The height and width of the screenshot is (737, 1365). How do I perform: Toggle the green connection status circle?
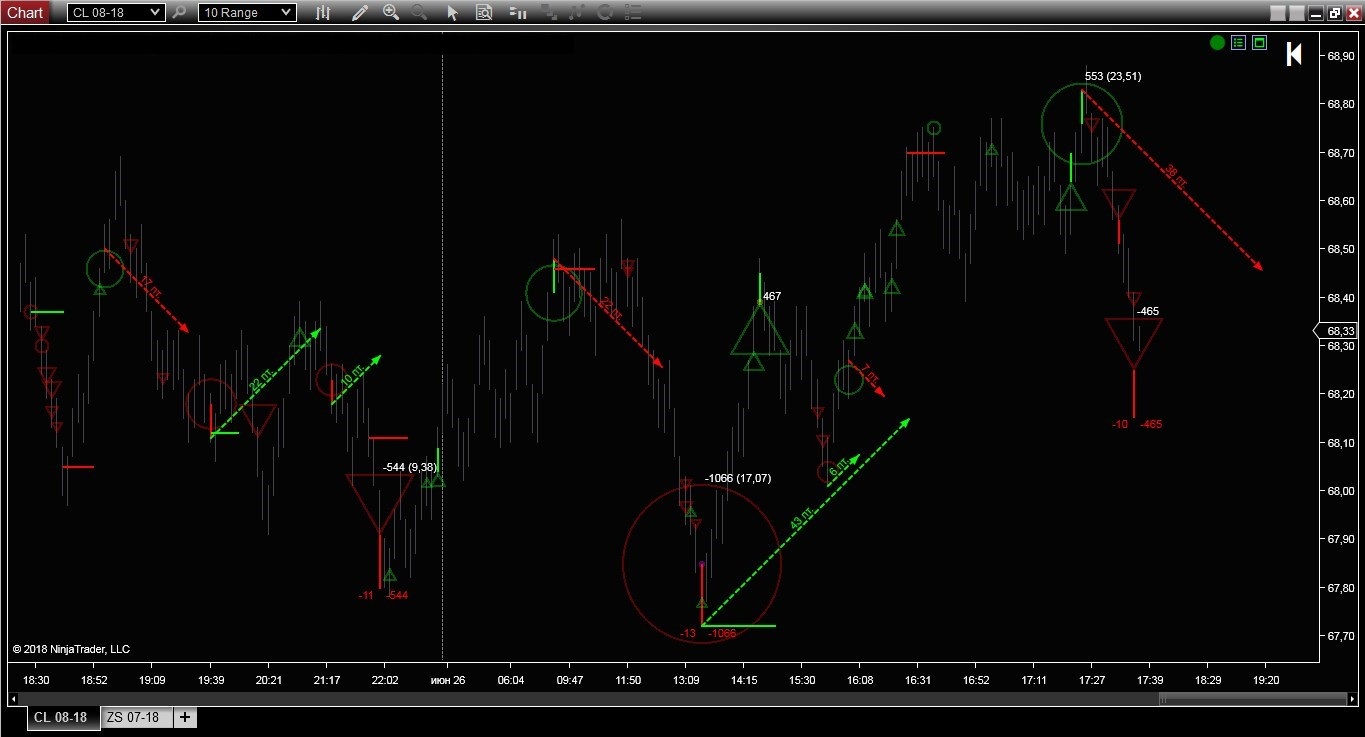[x=1217, y=43]
